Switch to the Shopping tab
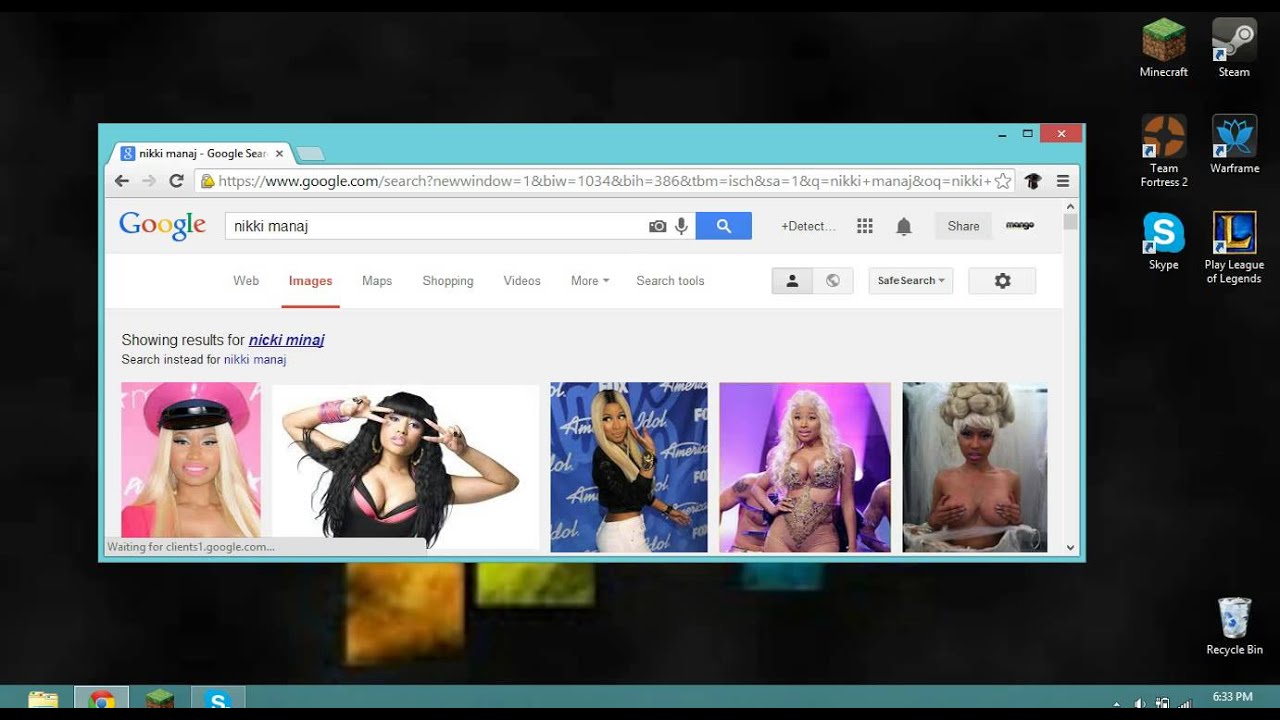1280x720 pixels. (x=448, y=281)
